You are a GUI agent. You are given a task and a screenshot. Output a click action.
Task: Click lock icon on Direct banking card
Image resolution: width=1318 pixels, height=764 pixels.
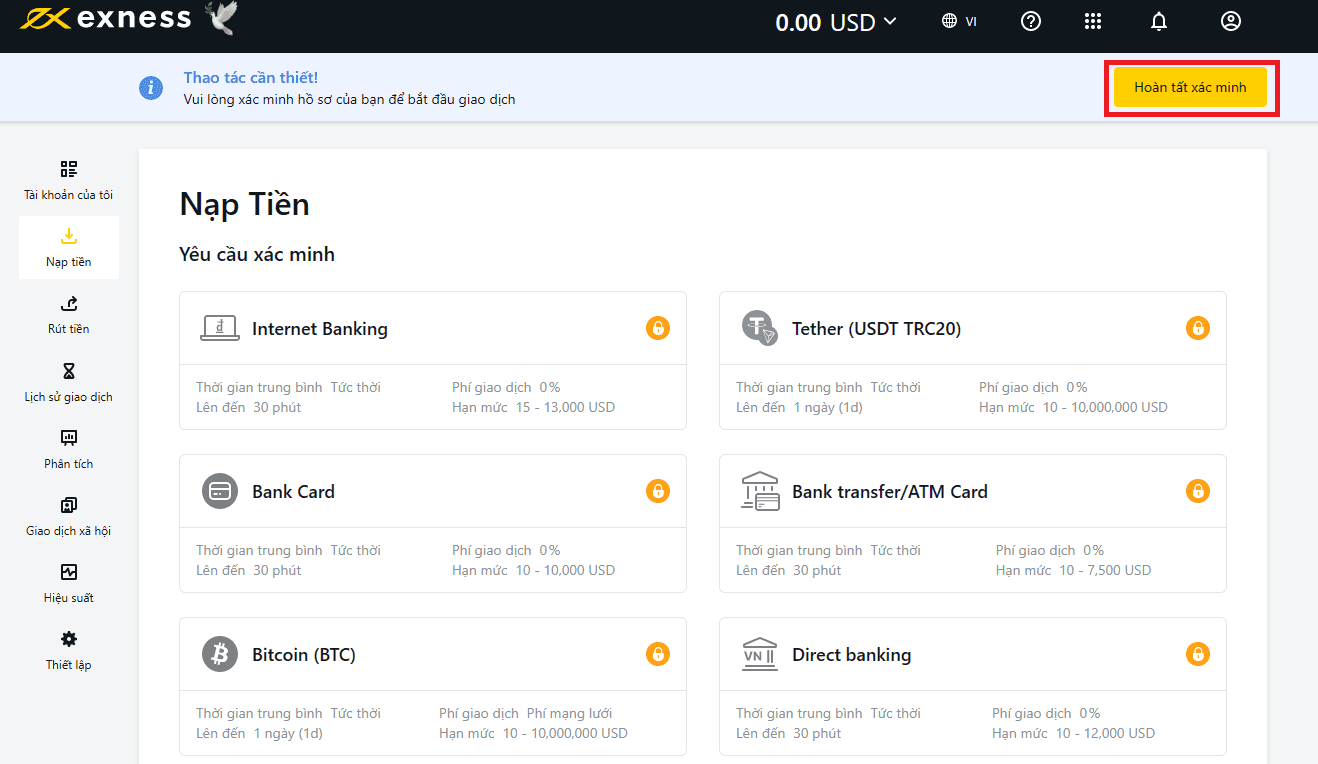1198,654
